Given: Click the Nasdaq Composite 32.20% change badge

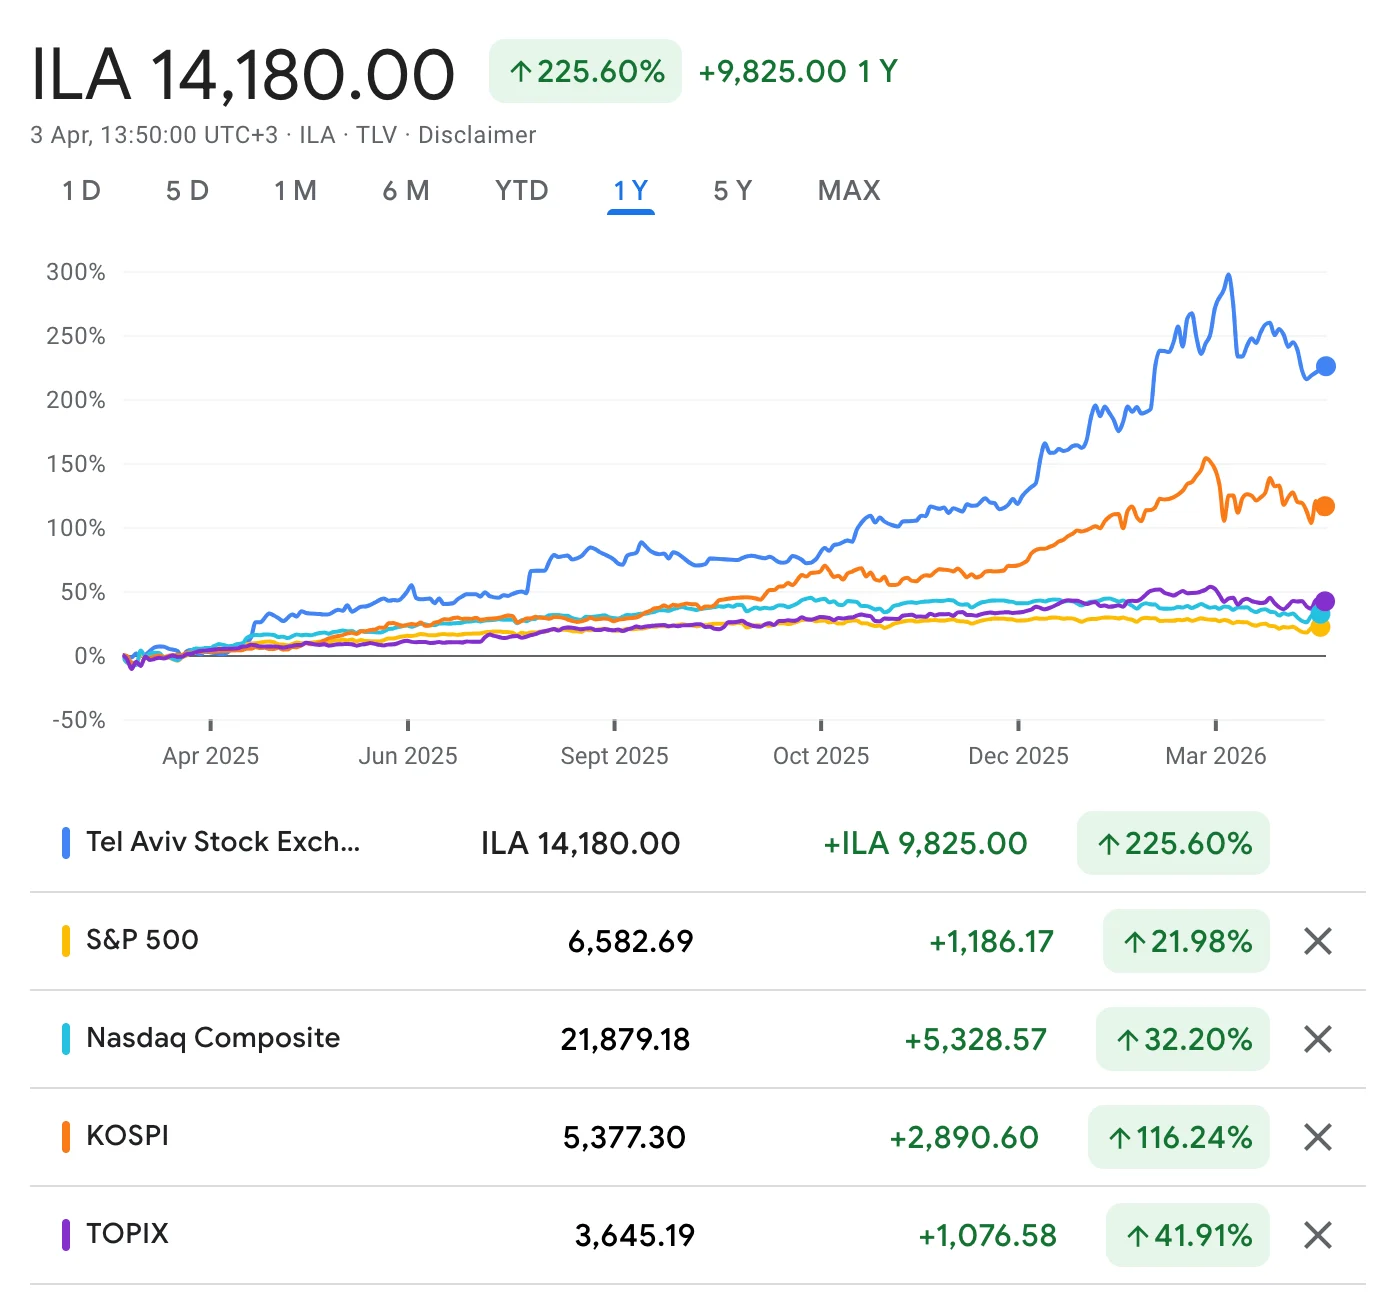Looking at the screenshot, I should [1183, 1039].
